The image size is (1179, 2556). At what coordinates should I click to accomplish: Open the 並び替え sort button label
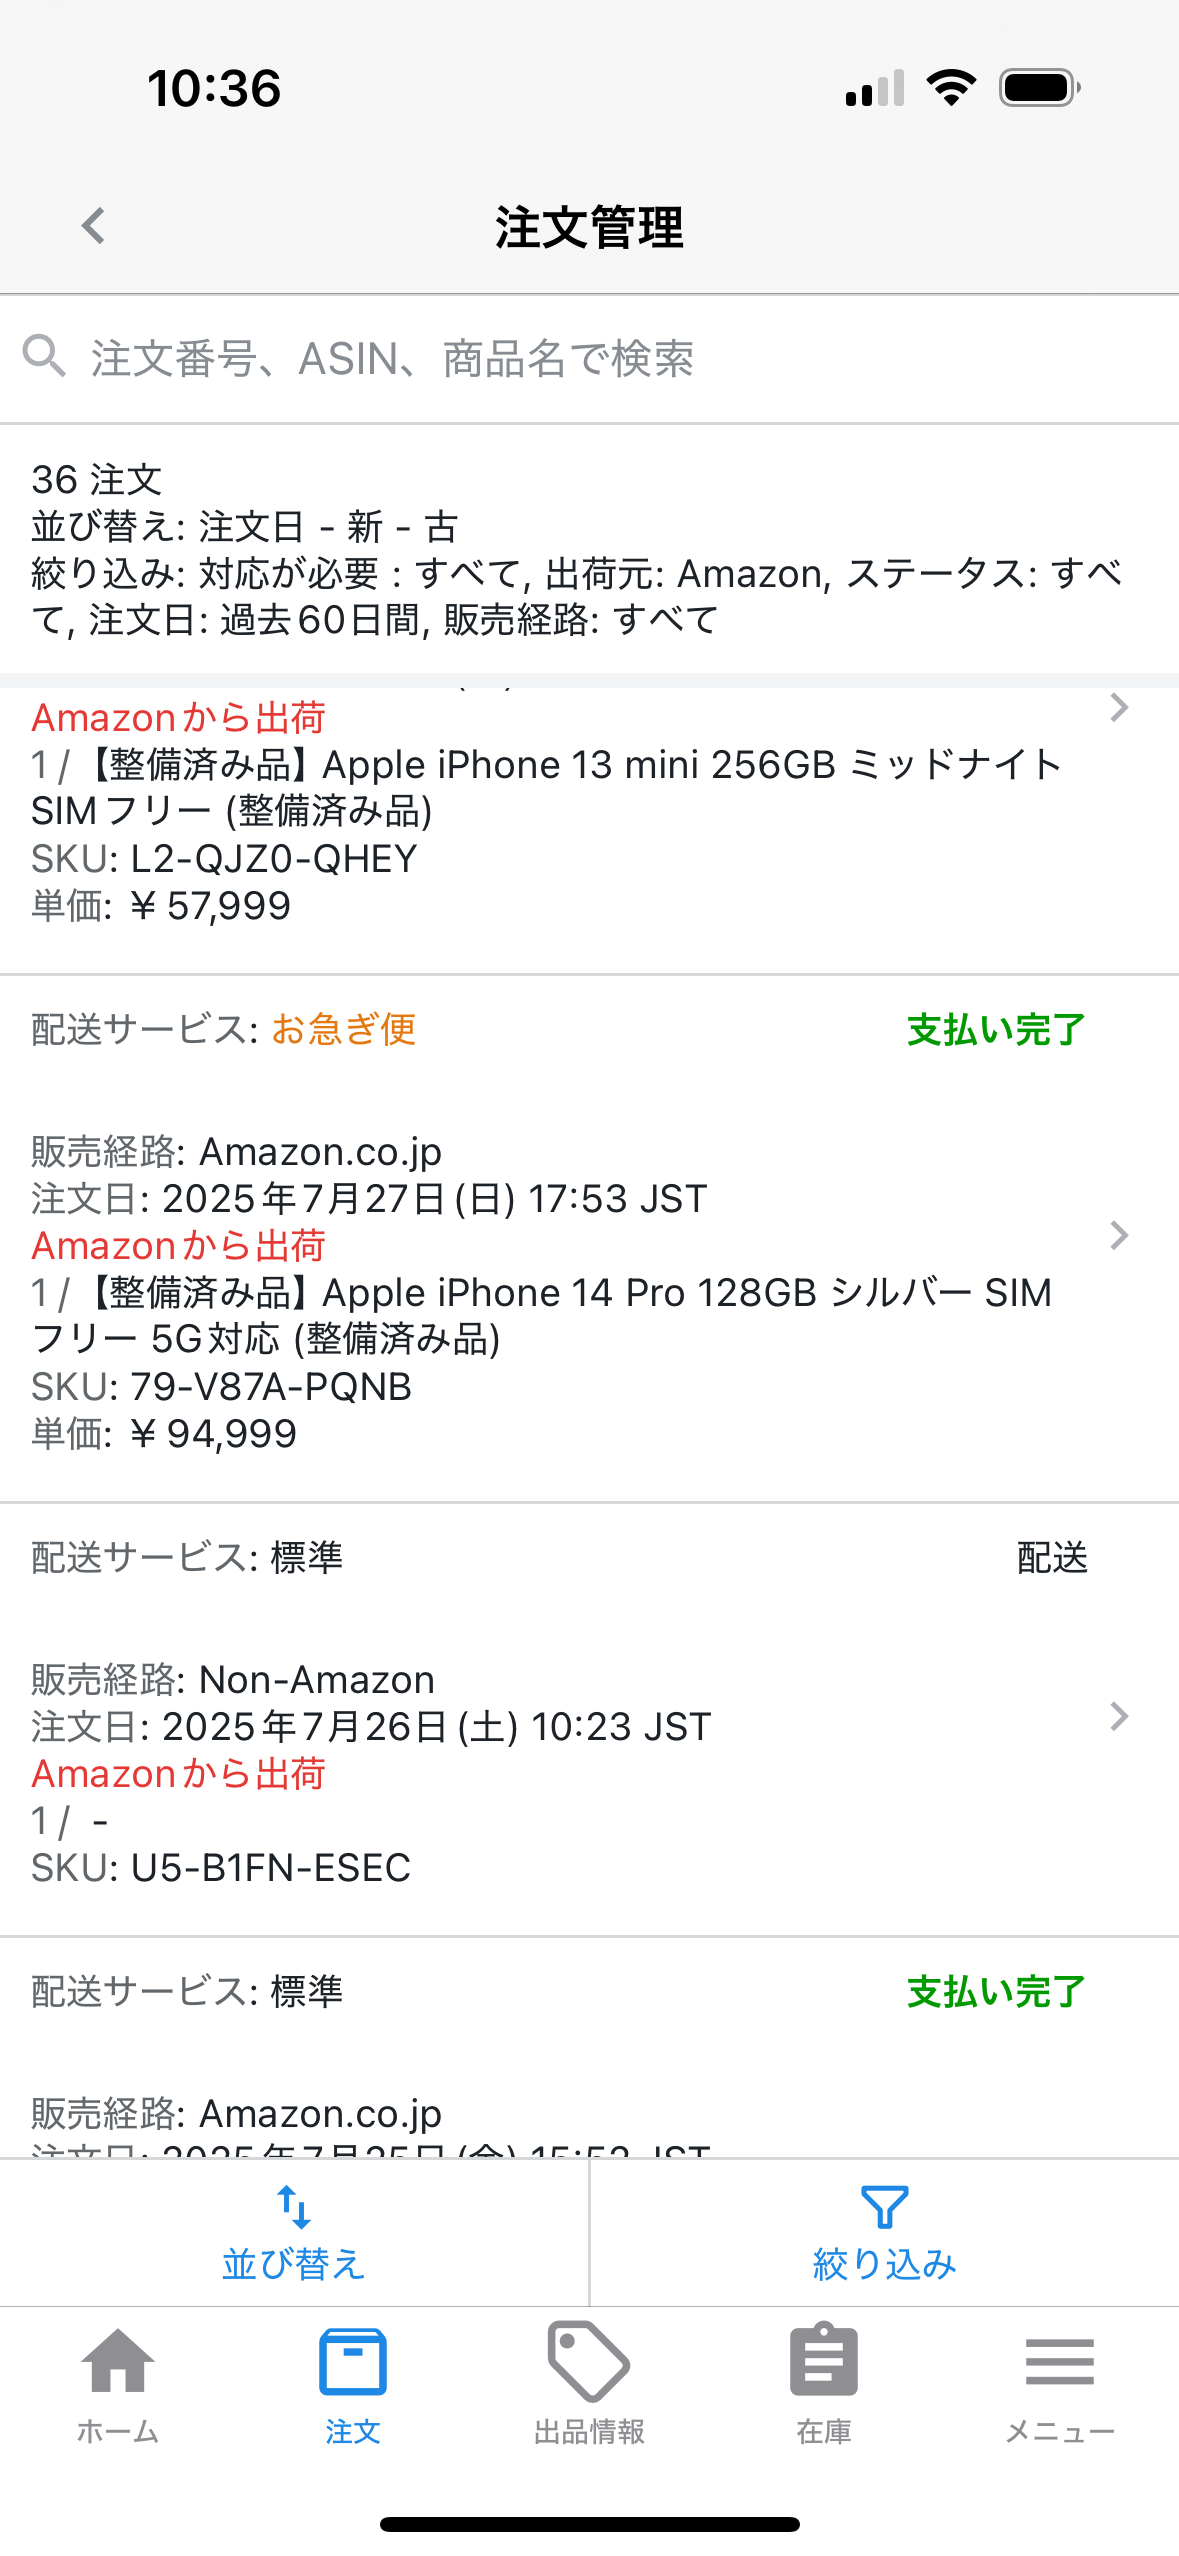tap(294, 2264)
